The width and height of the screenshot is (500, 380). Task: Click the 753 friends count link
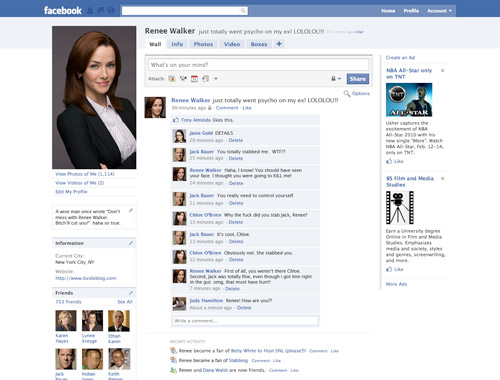tap(68, 302)
